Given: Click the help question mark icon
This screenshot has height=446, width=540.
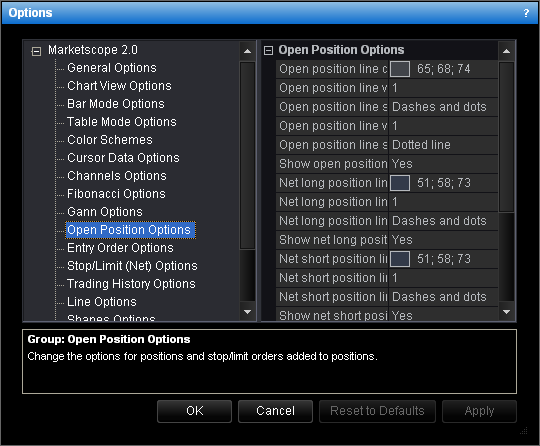Looking at the screenshot, I should click(526, 13).
